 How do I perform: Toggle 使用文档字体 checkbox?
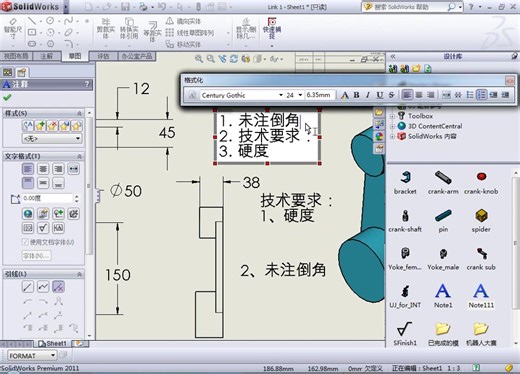(25, 242)
